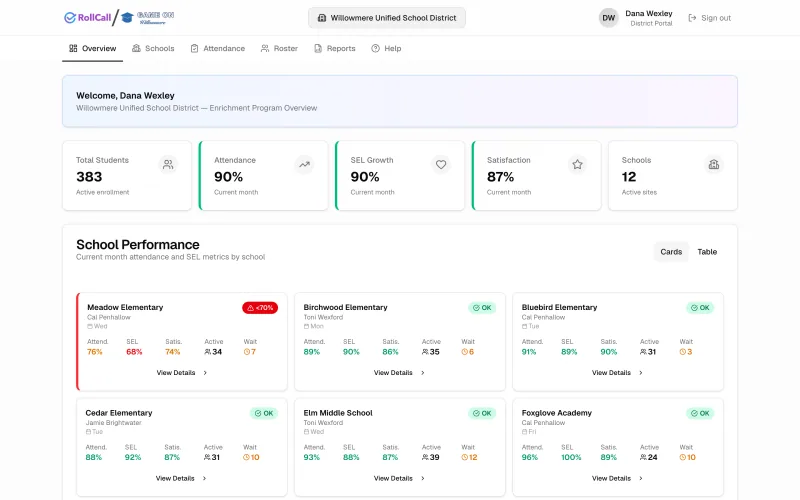Click Meadow Elementary active students icon
Screen dimensions: 800x500
click(x=208, y=352)
